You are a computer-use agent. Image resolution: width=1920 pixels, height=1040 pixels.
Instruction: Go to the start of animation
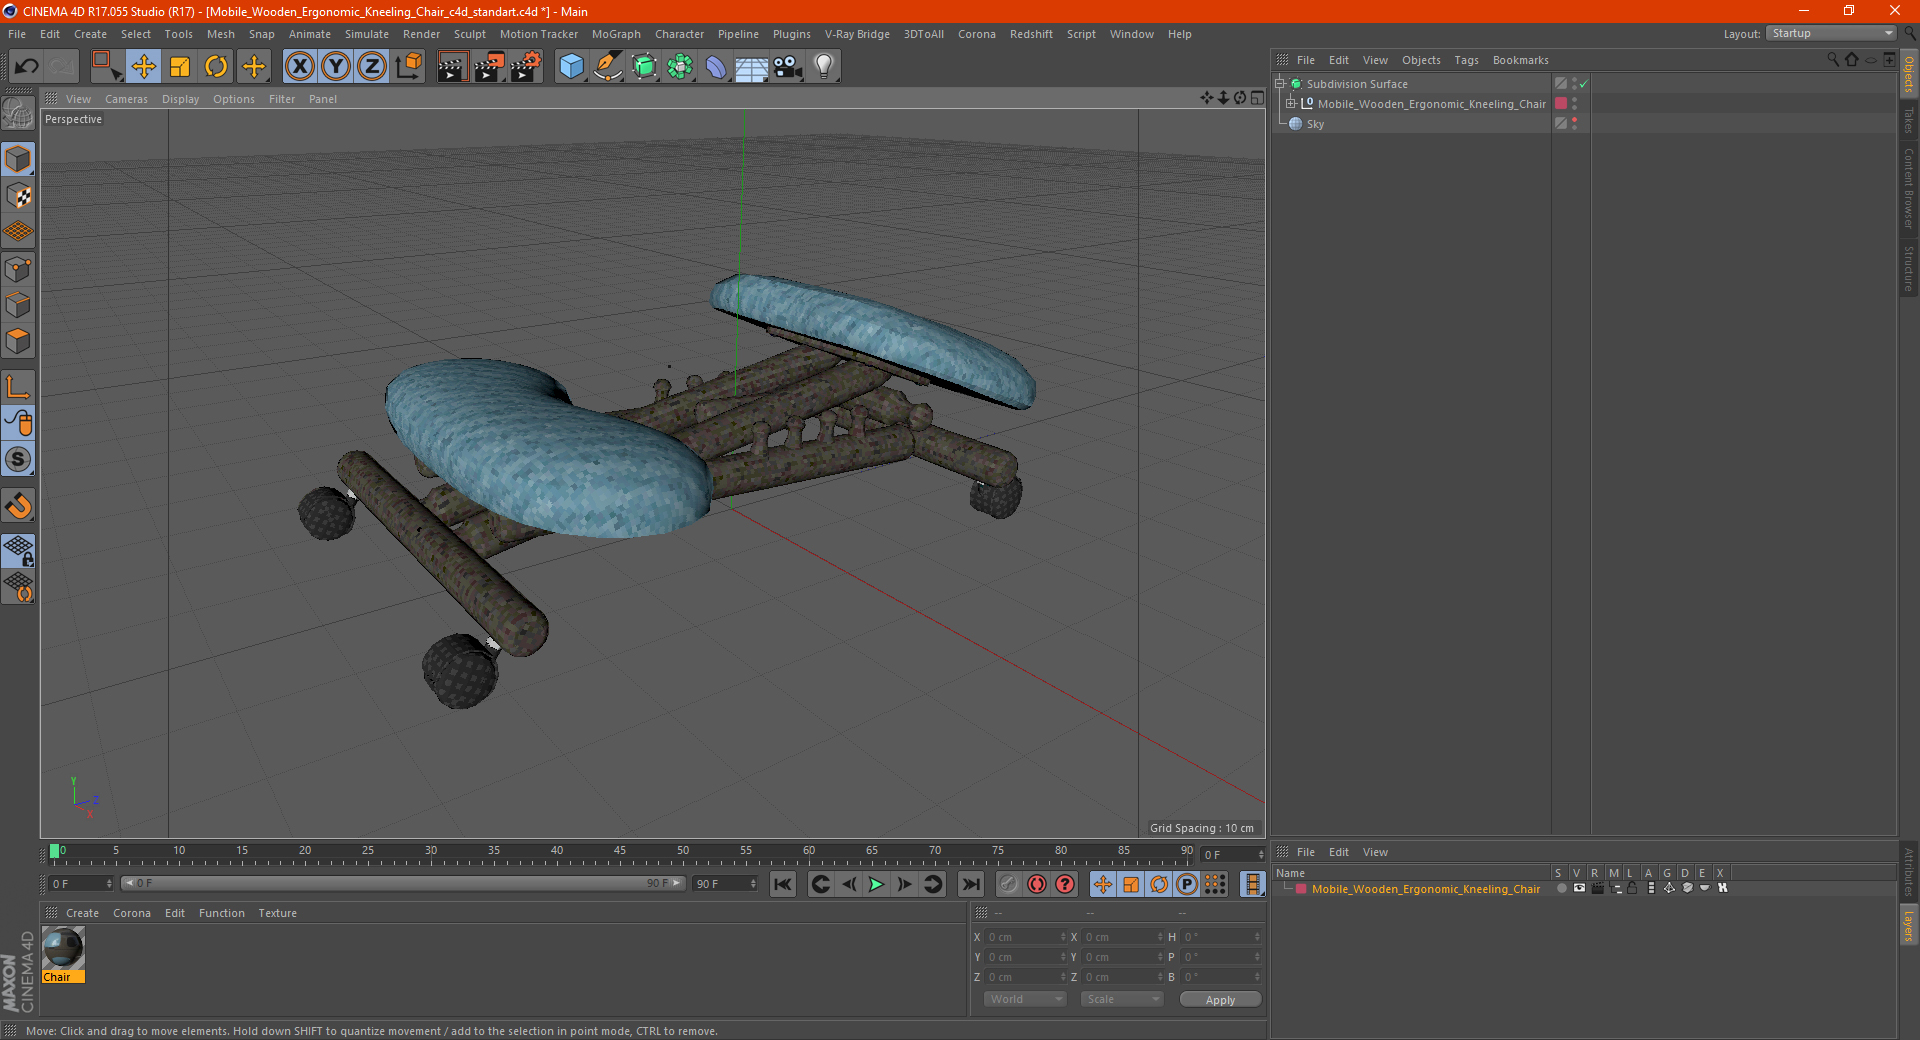[x=783, y=884]
